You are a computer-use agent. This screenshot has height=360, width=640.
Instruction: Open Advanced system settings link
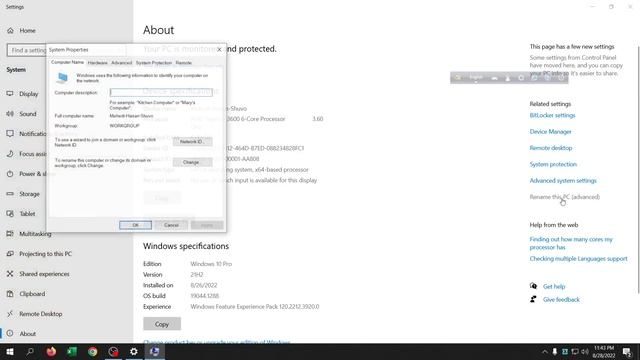pos(563,181)
